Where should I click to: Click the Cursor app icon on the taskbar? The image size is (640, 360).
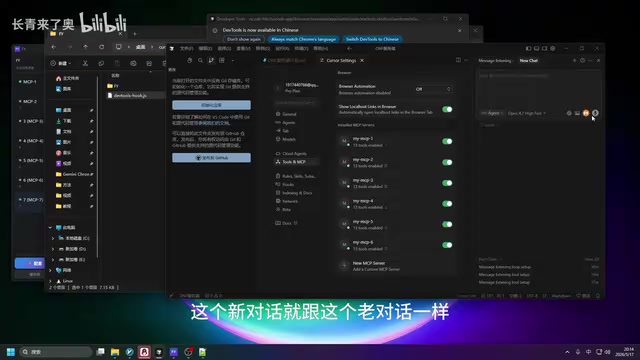click(x=159, y=352)
